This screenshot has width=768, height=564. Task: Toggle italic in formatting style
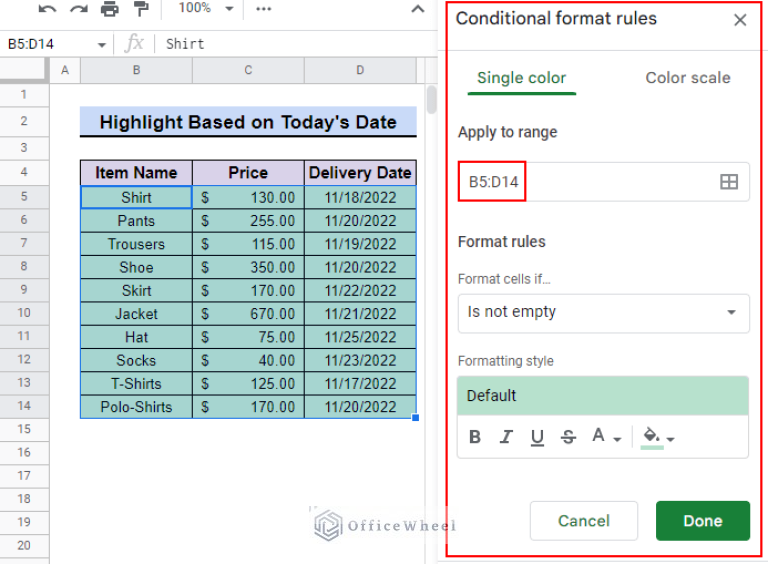point(506,436)
